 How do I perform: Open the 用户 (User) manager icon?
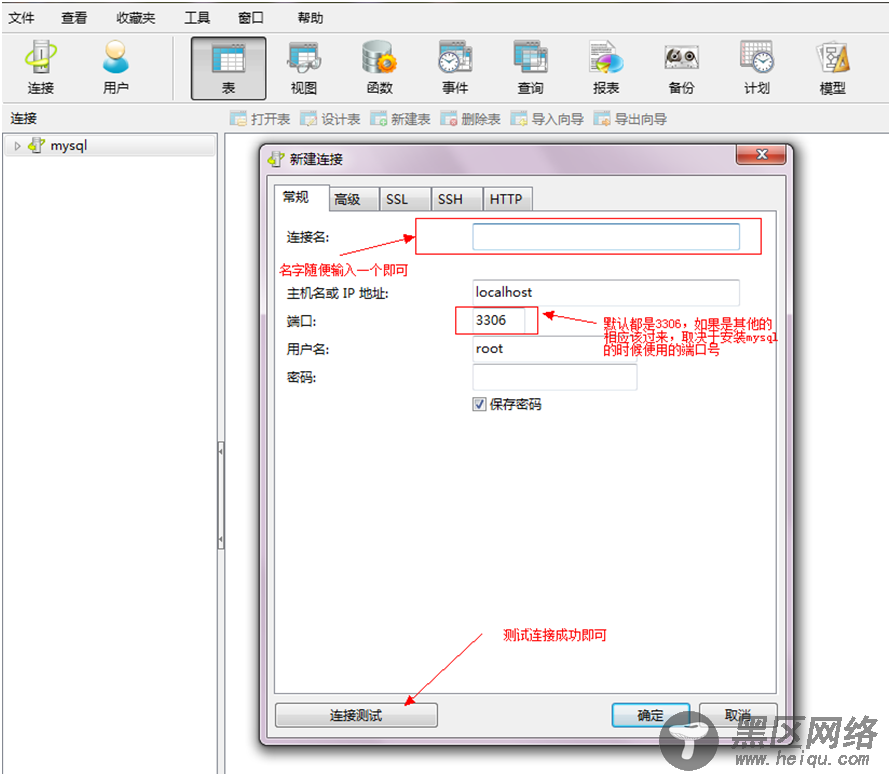coord(116,68)
